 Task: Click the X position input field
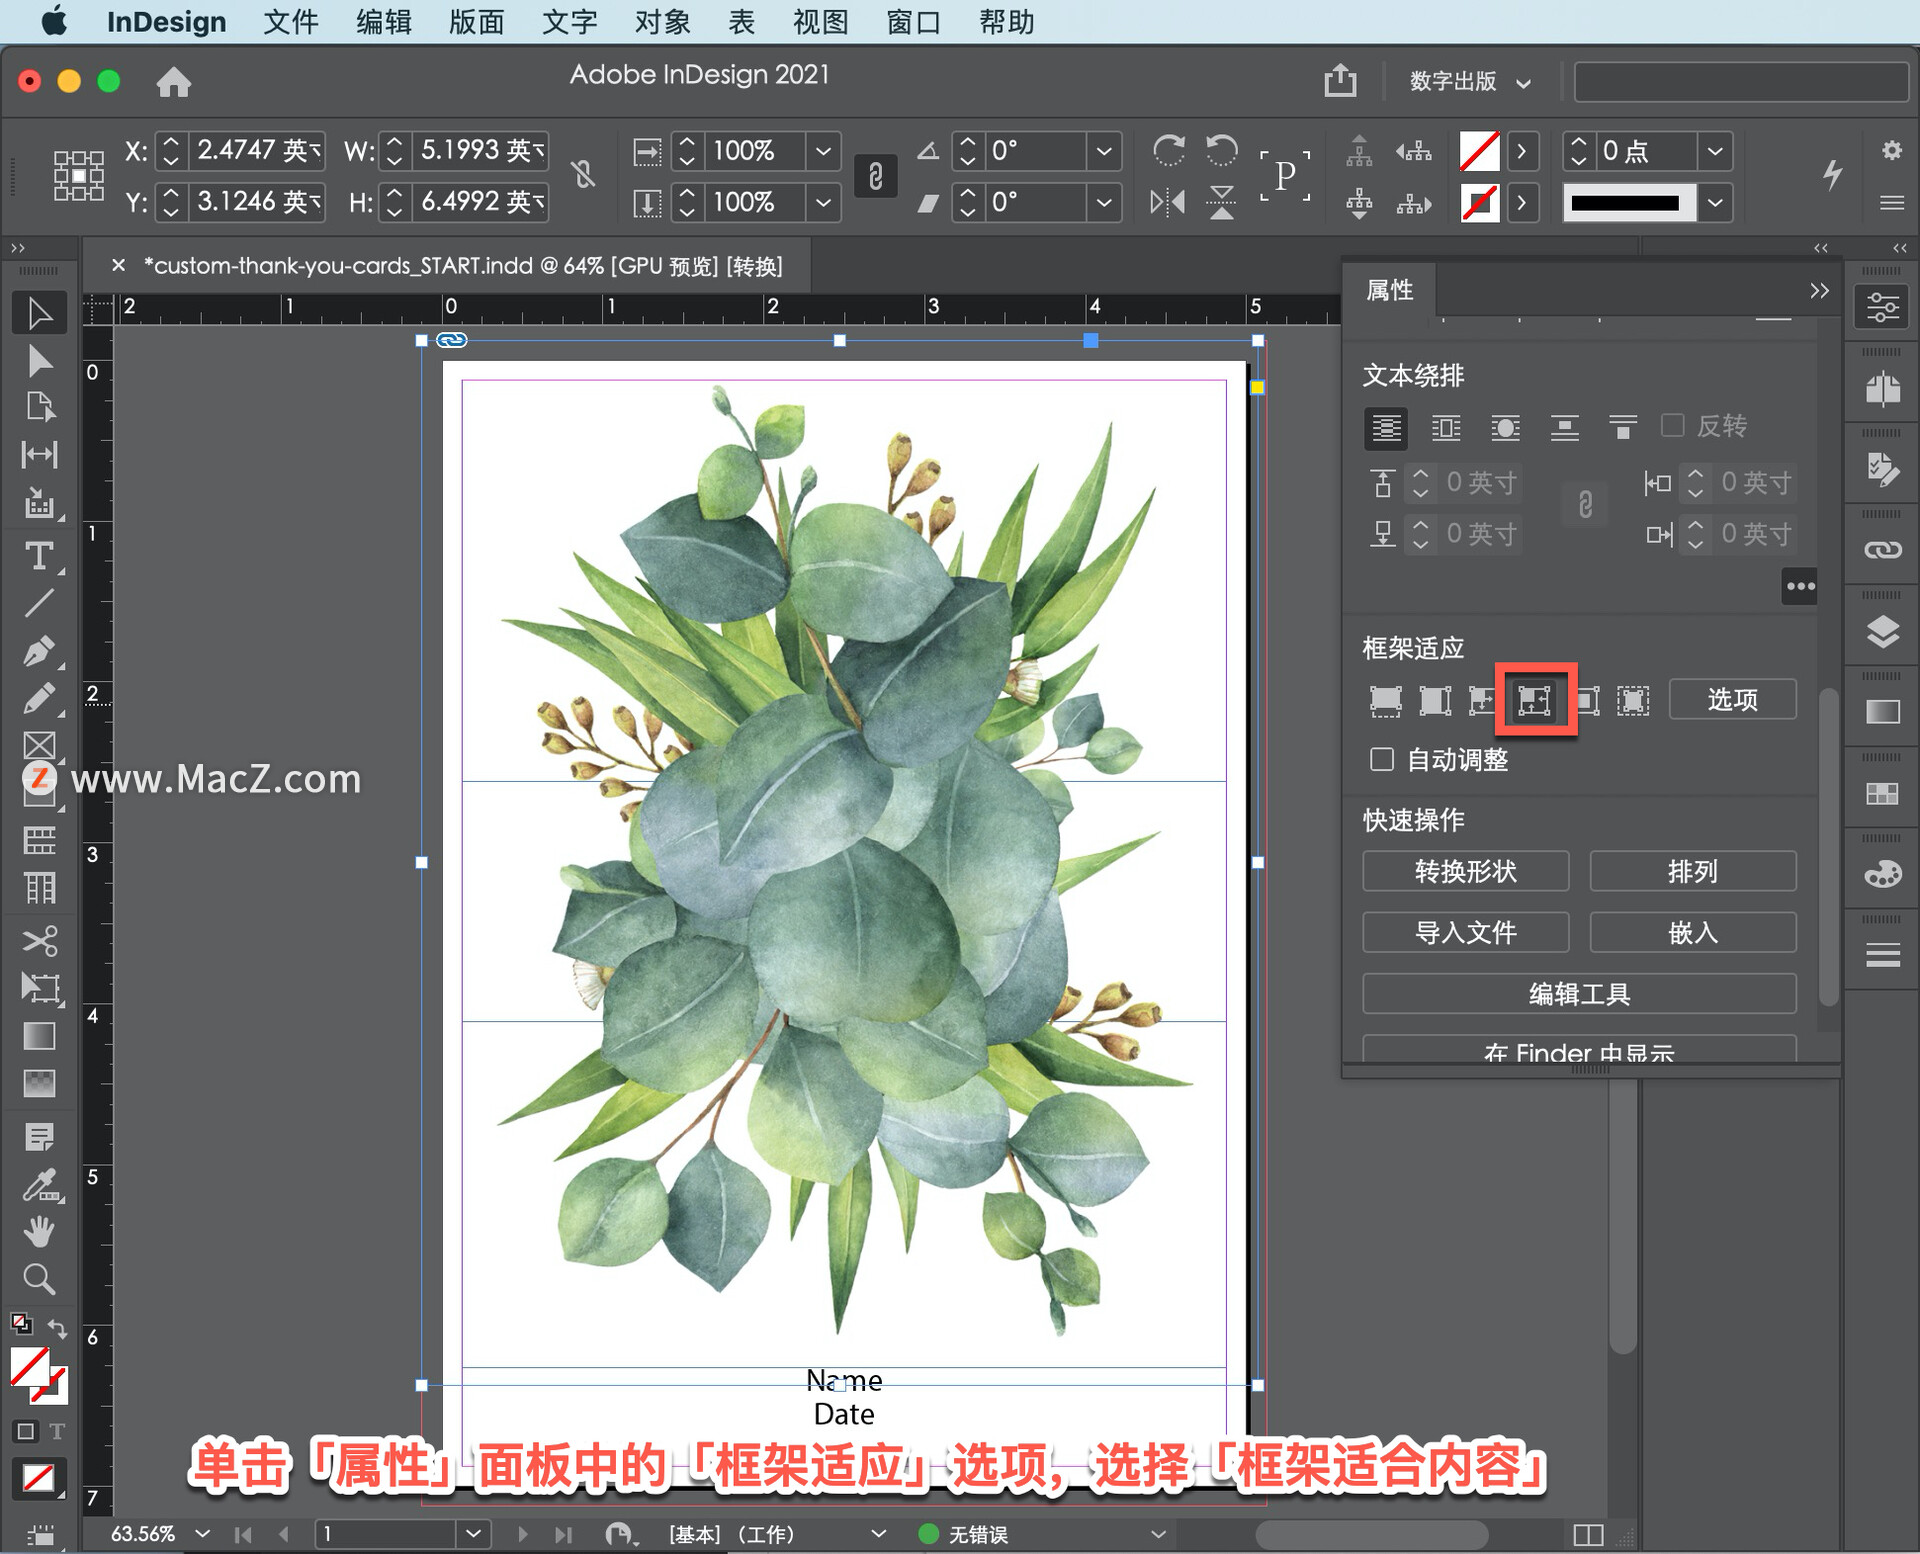(x=257, y=151)
